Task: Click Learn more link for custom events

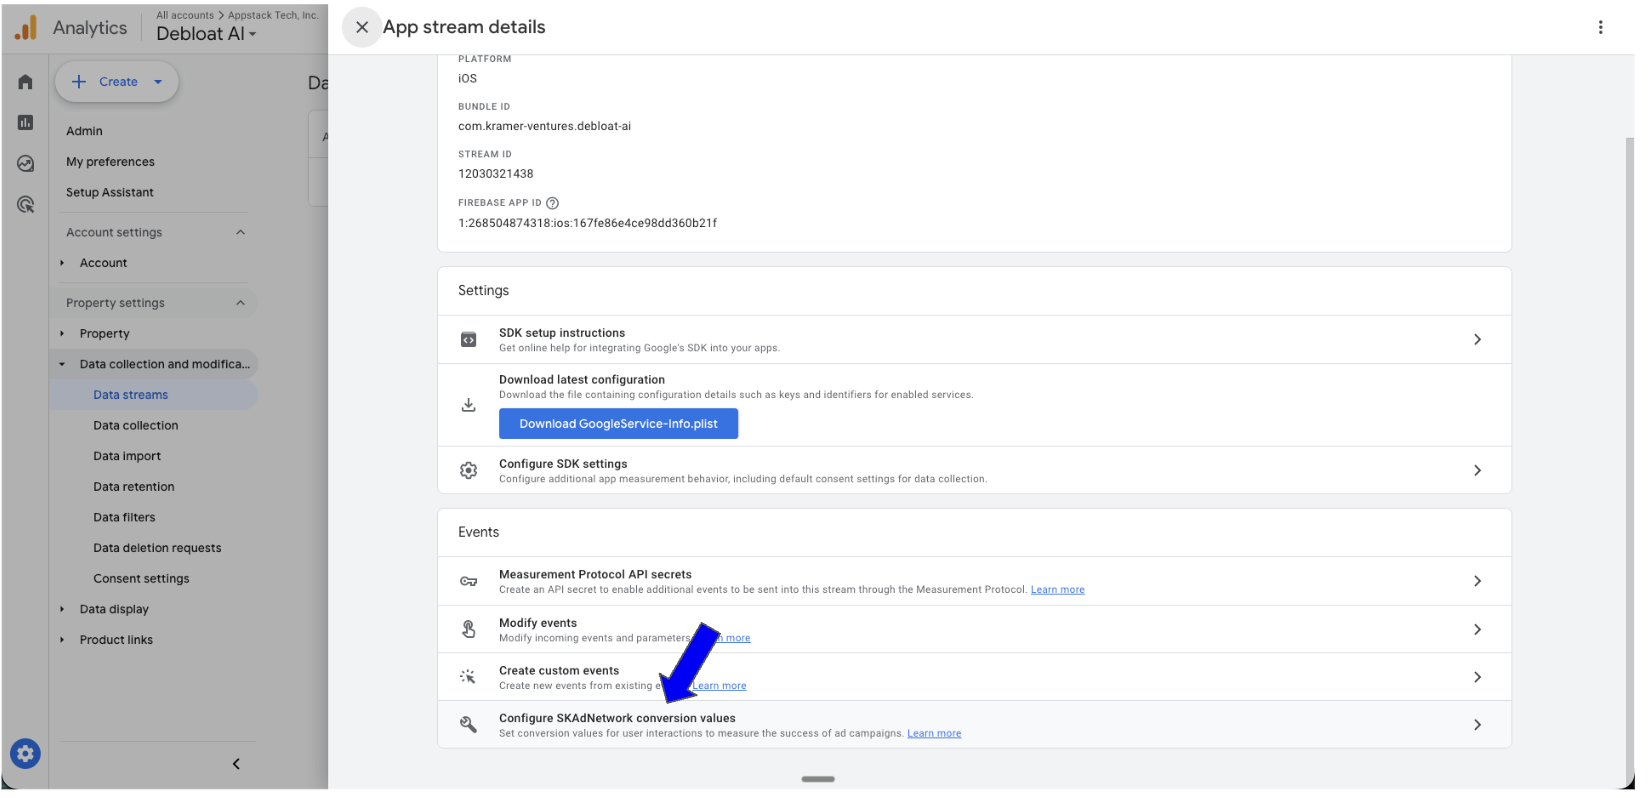Action: 720,686
